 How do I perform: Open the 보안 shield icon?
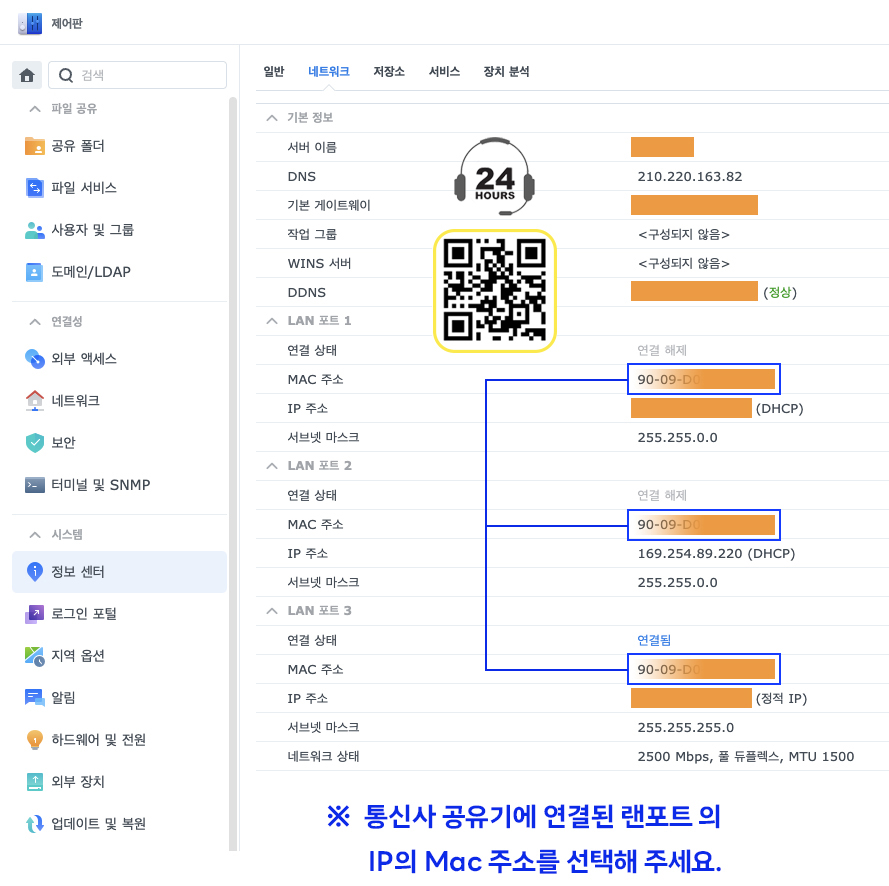point(35,443)
